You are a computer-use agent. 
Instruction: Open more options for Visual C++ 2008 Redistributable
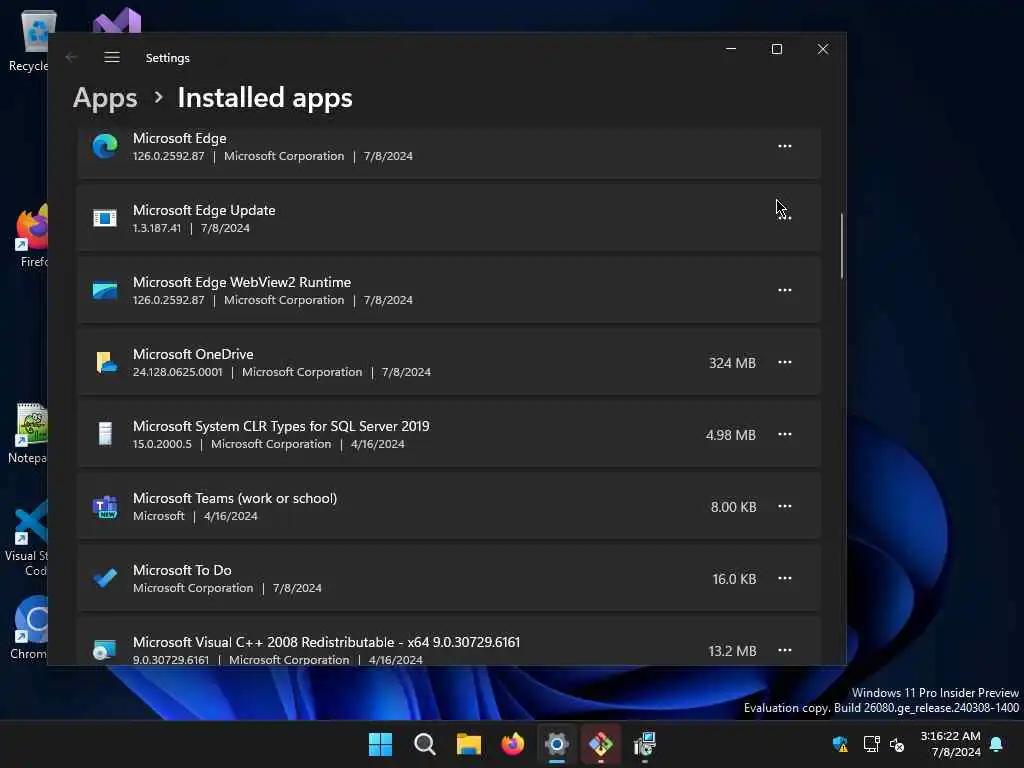coord(785,650)
